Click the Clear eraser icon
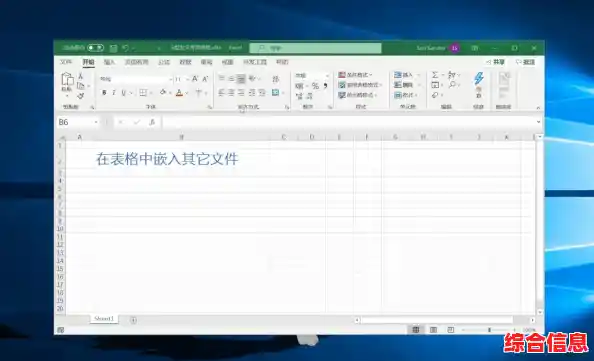 point(435,95)
